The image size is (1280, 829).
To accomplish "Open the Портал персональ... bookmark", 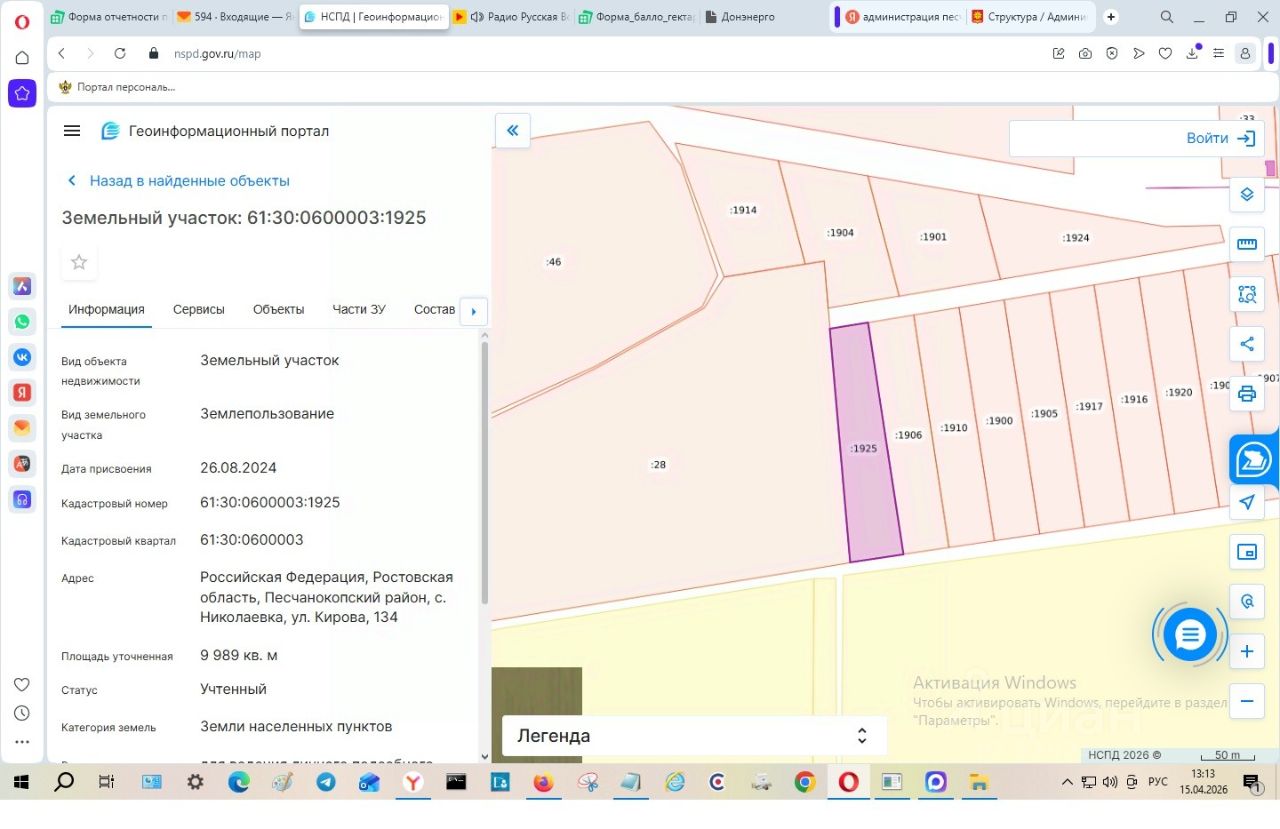I will coord(116,87).
